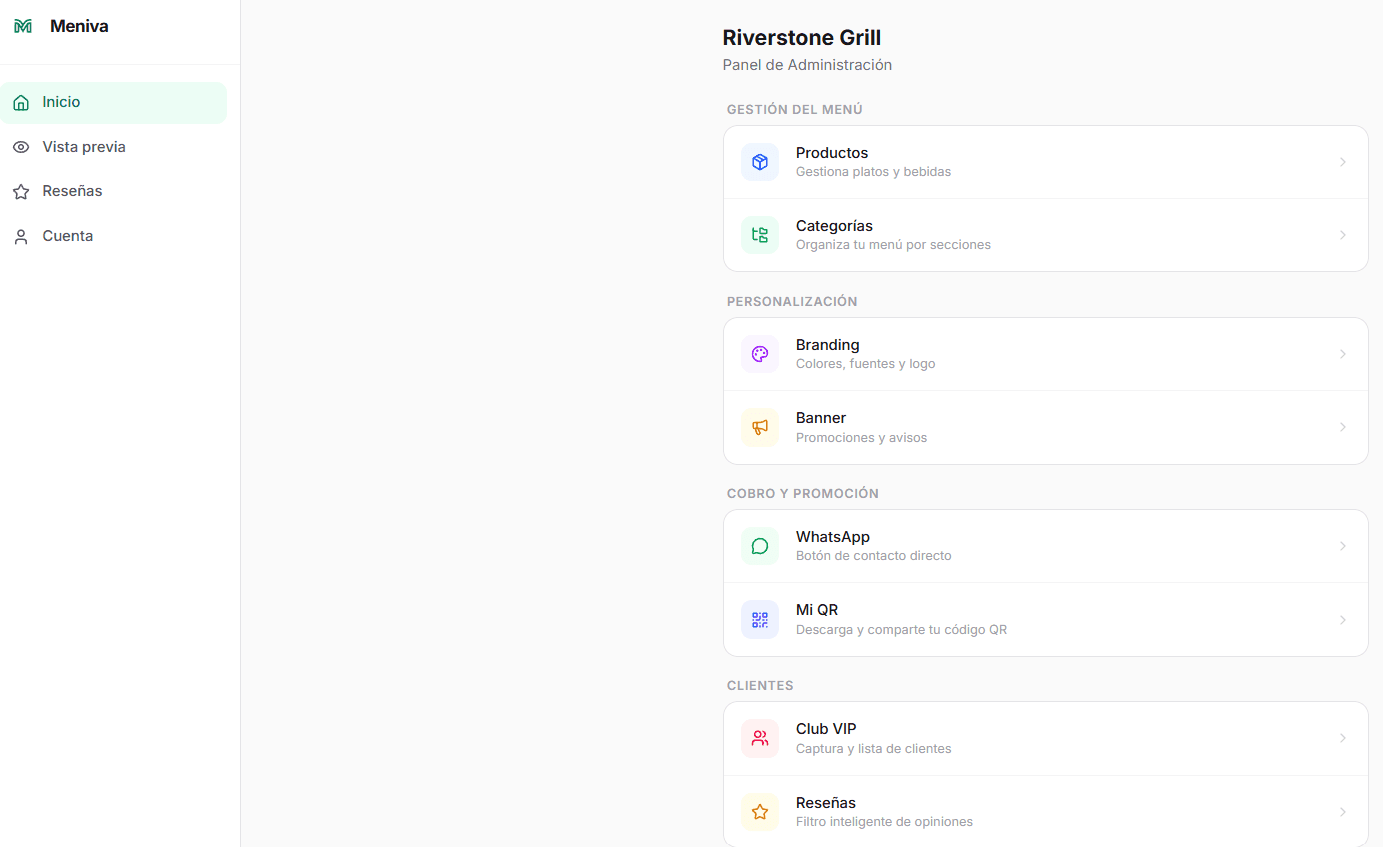Click 'Colores, fuentes y logo' text
Image resolution: width=1383 pixels, height=847 pixels.
tap(866, 364)
